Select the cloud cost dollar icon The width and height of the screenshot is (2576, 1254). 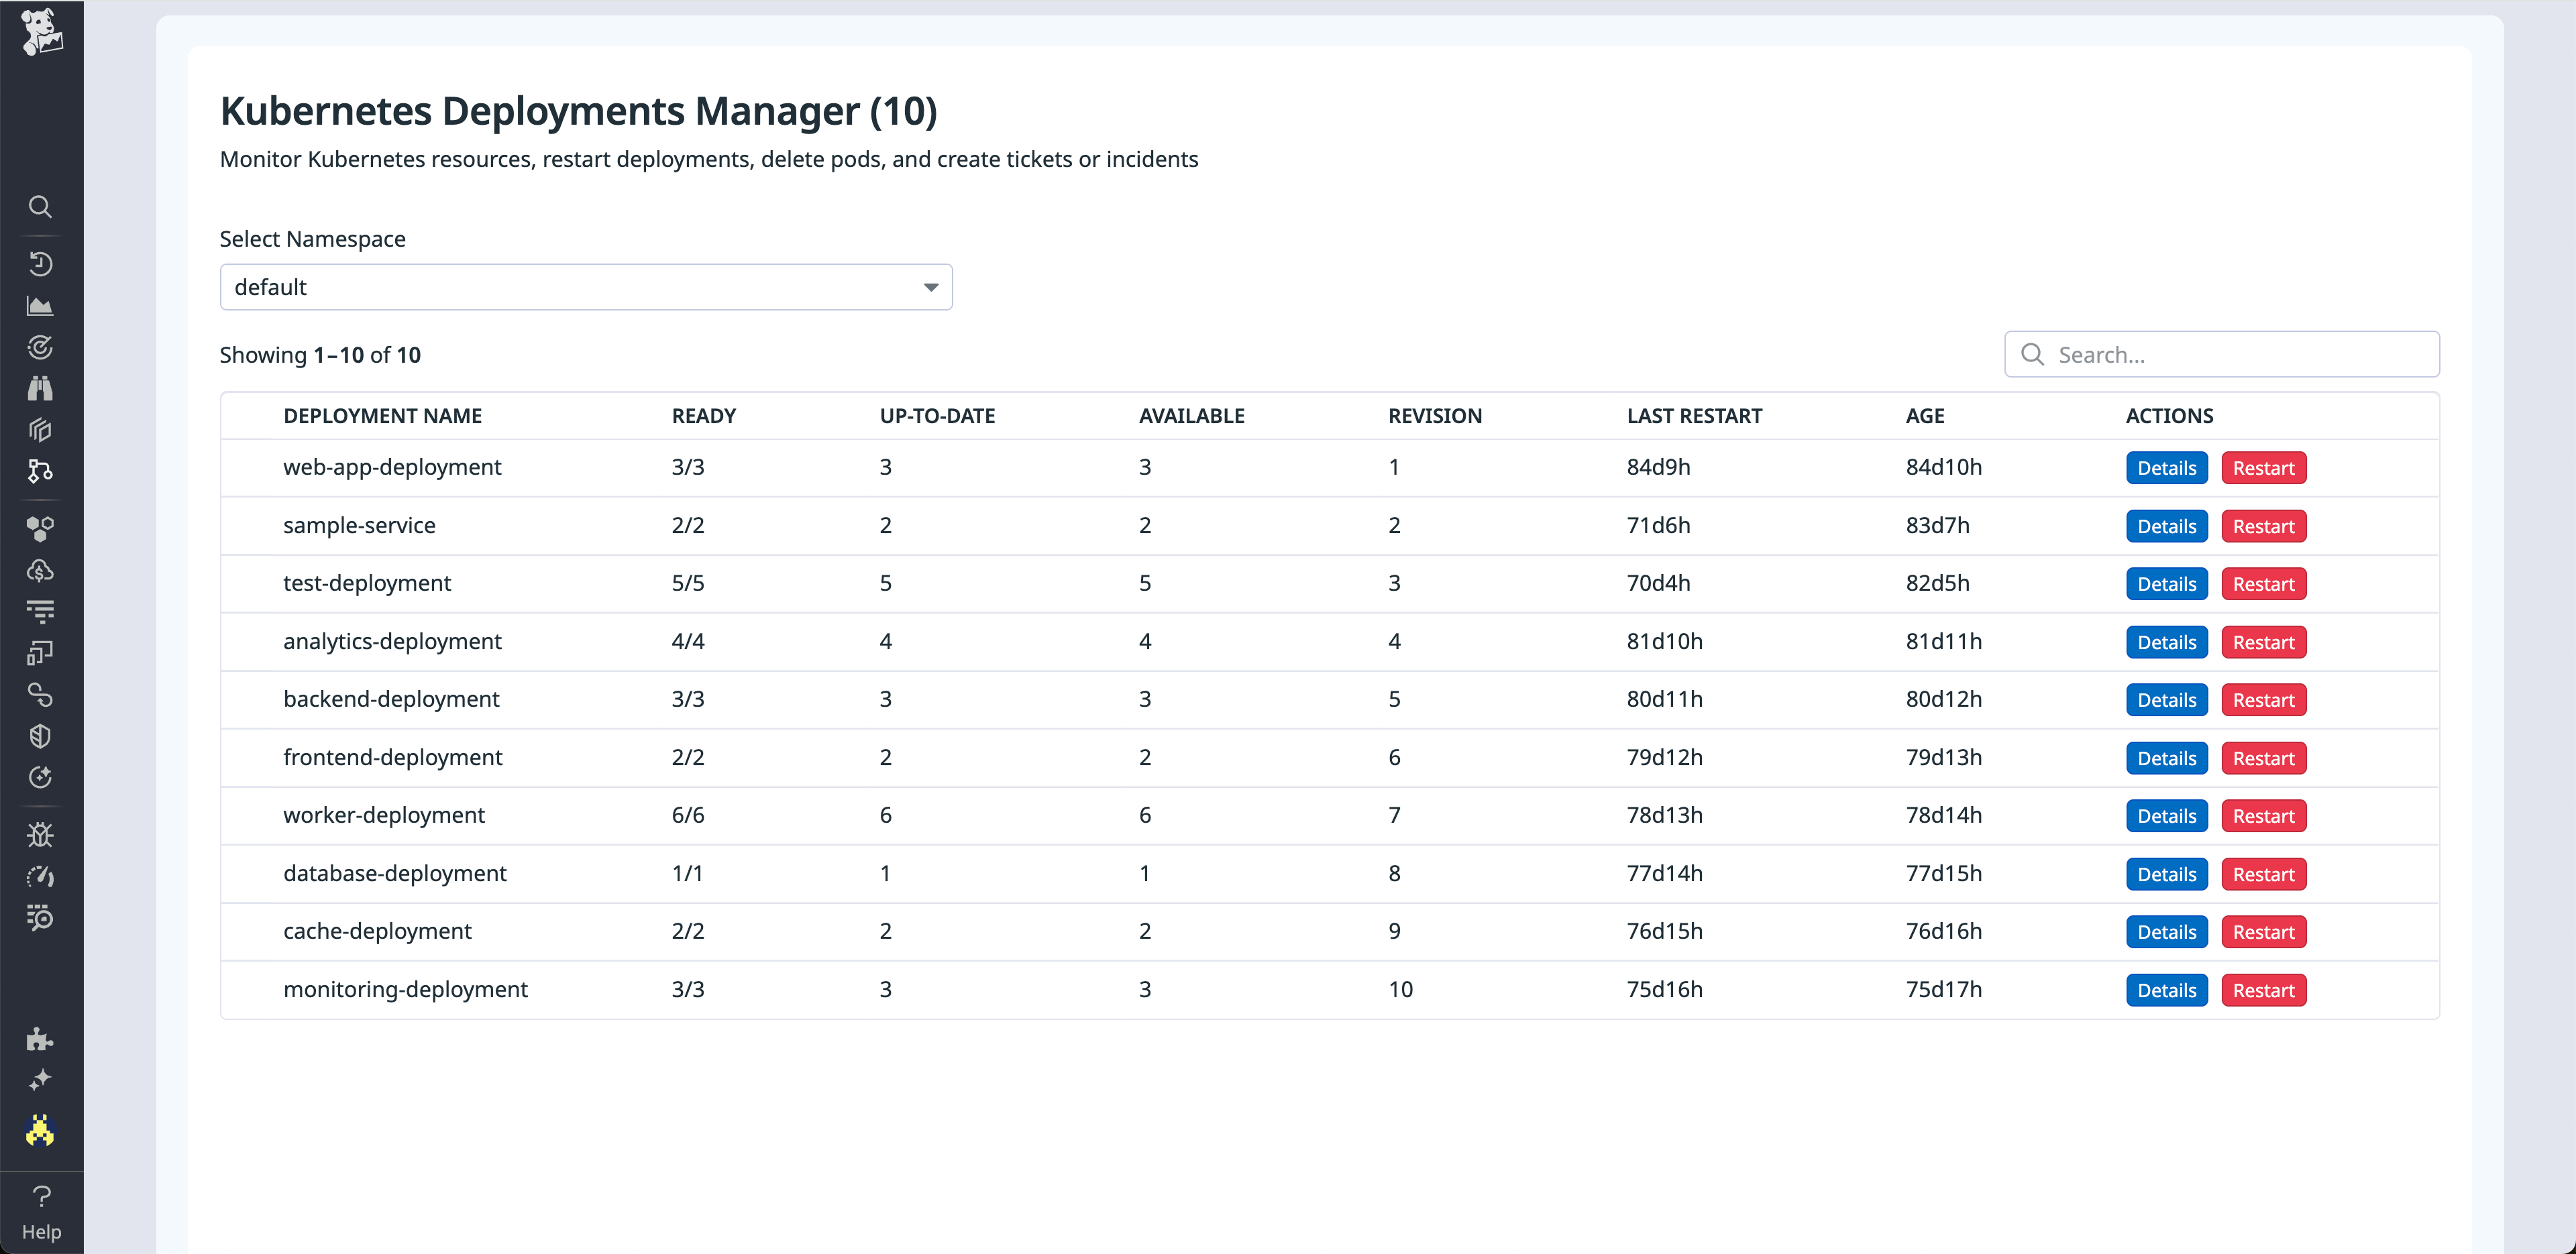pos(41,570)
